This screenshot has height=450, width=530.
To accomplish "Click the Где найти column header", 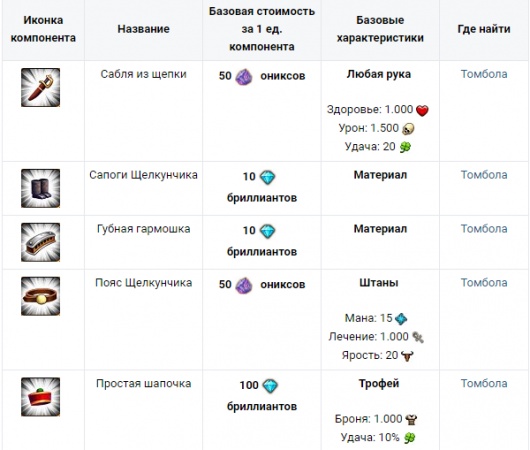I will [484, 29].
